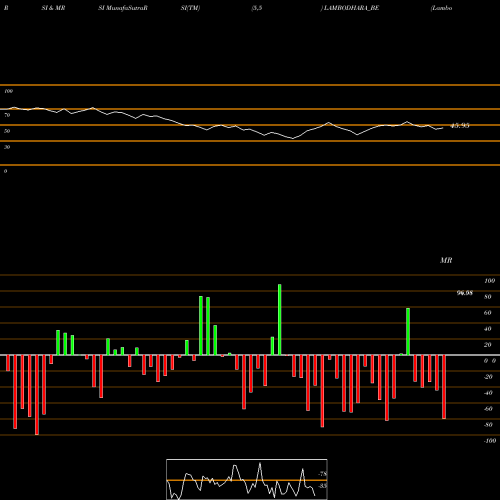This screenshot has width=500, height=500.
Task: Click the '40' label on MR axis
Action: pyautogui.click(x=488, y=329)
